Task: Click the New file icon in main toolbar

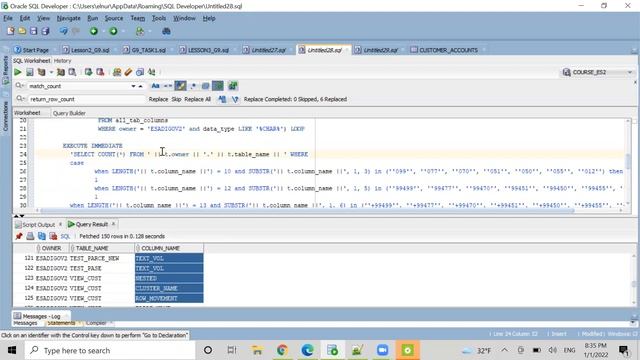Action: [x=11, y=31]
